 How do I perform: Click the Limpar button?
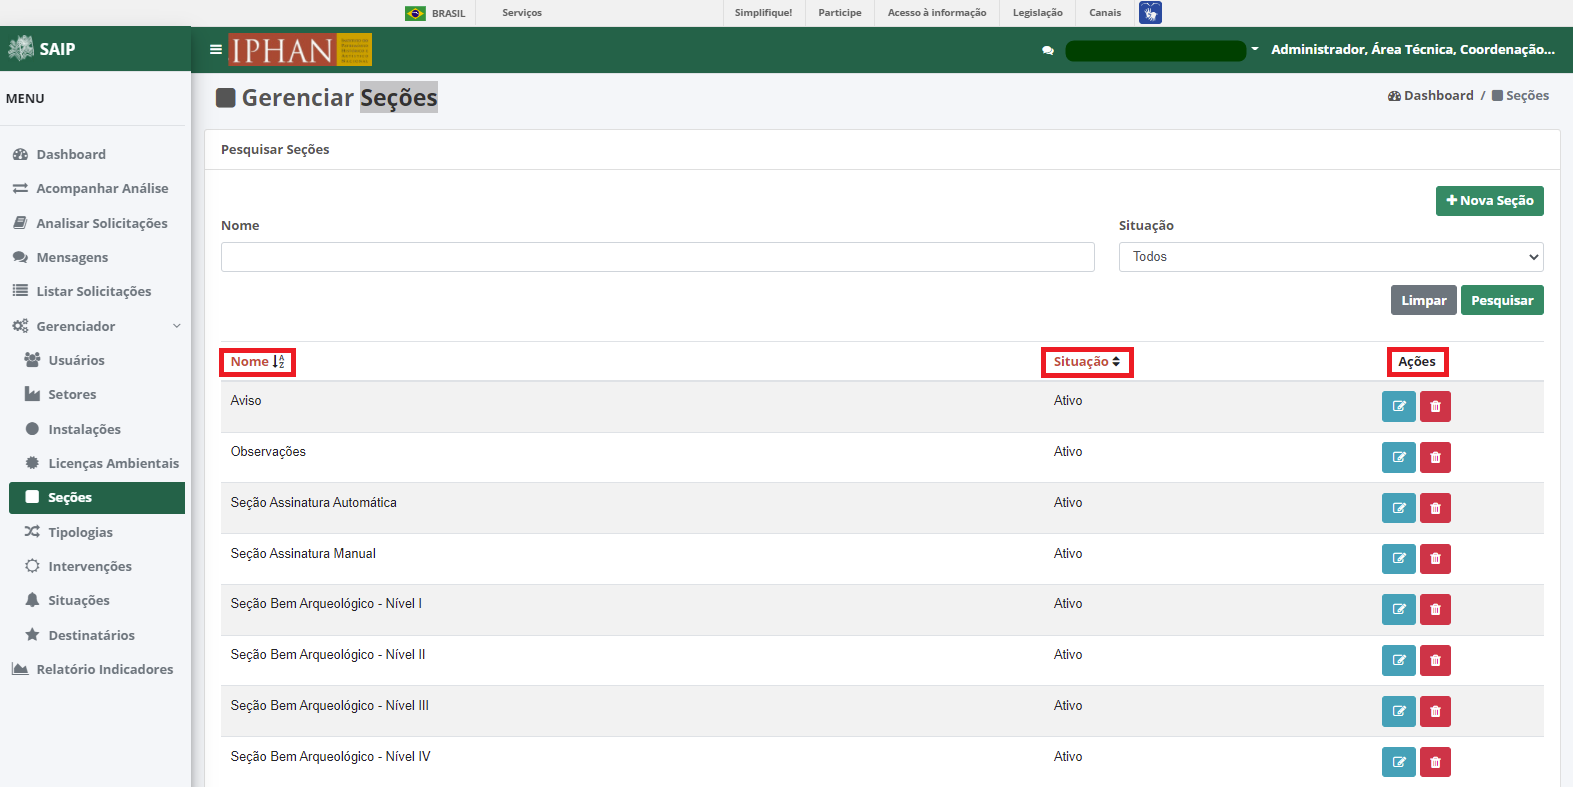pos(1424,300)
